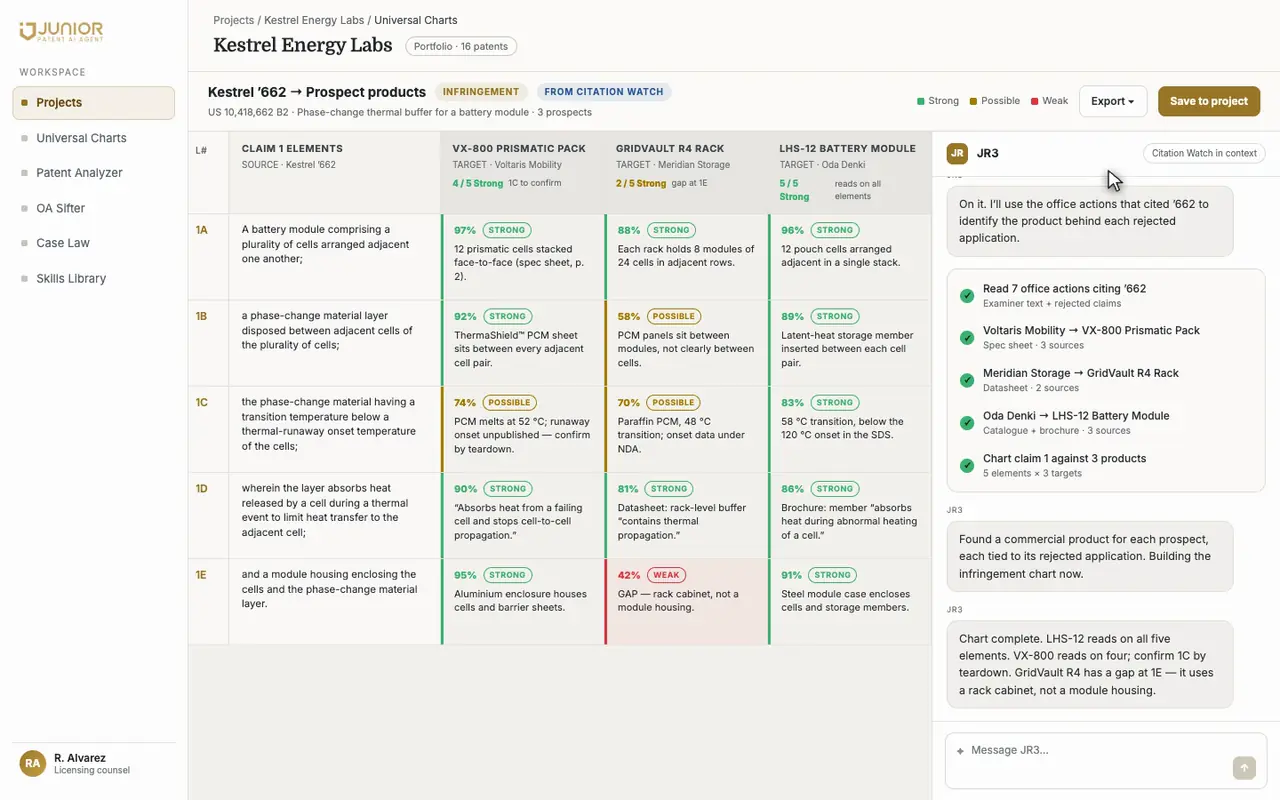Click the "4 / 5 Strong" summary
1280x800 pixels.
478,183
